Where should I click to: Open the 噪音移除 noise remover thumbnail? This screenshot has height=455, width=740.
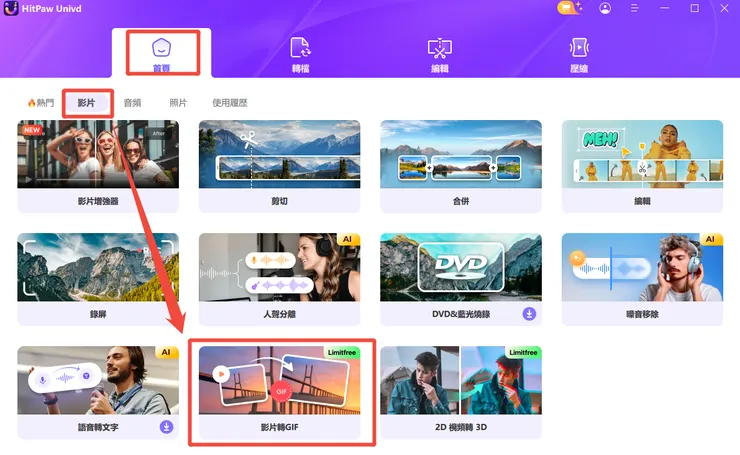point(642,267)
